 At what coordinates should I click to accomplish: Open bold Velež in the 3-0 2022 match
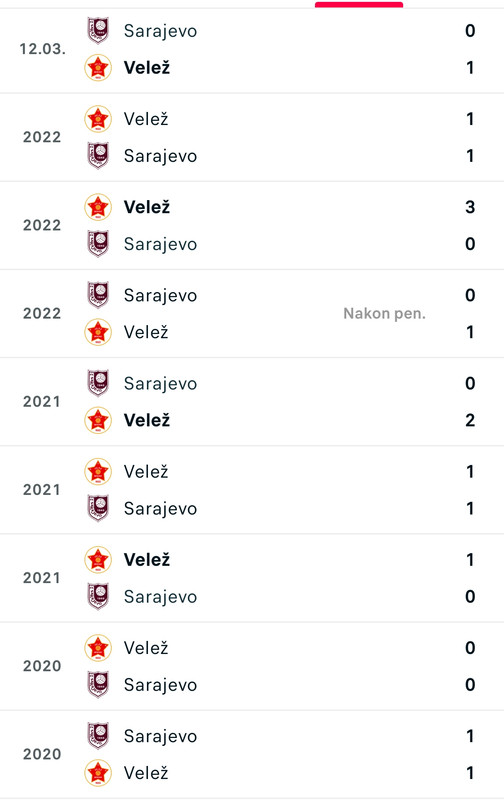[147, 207]
